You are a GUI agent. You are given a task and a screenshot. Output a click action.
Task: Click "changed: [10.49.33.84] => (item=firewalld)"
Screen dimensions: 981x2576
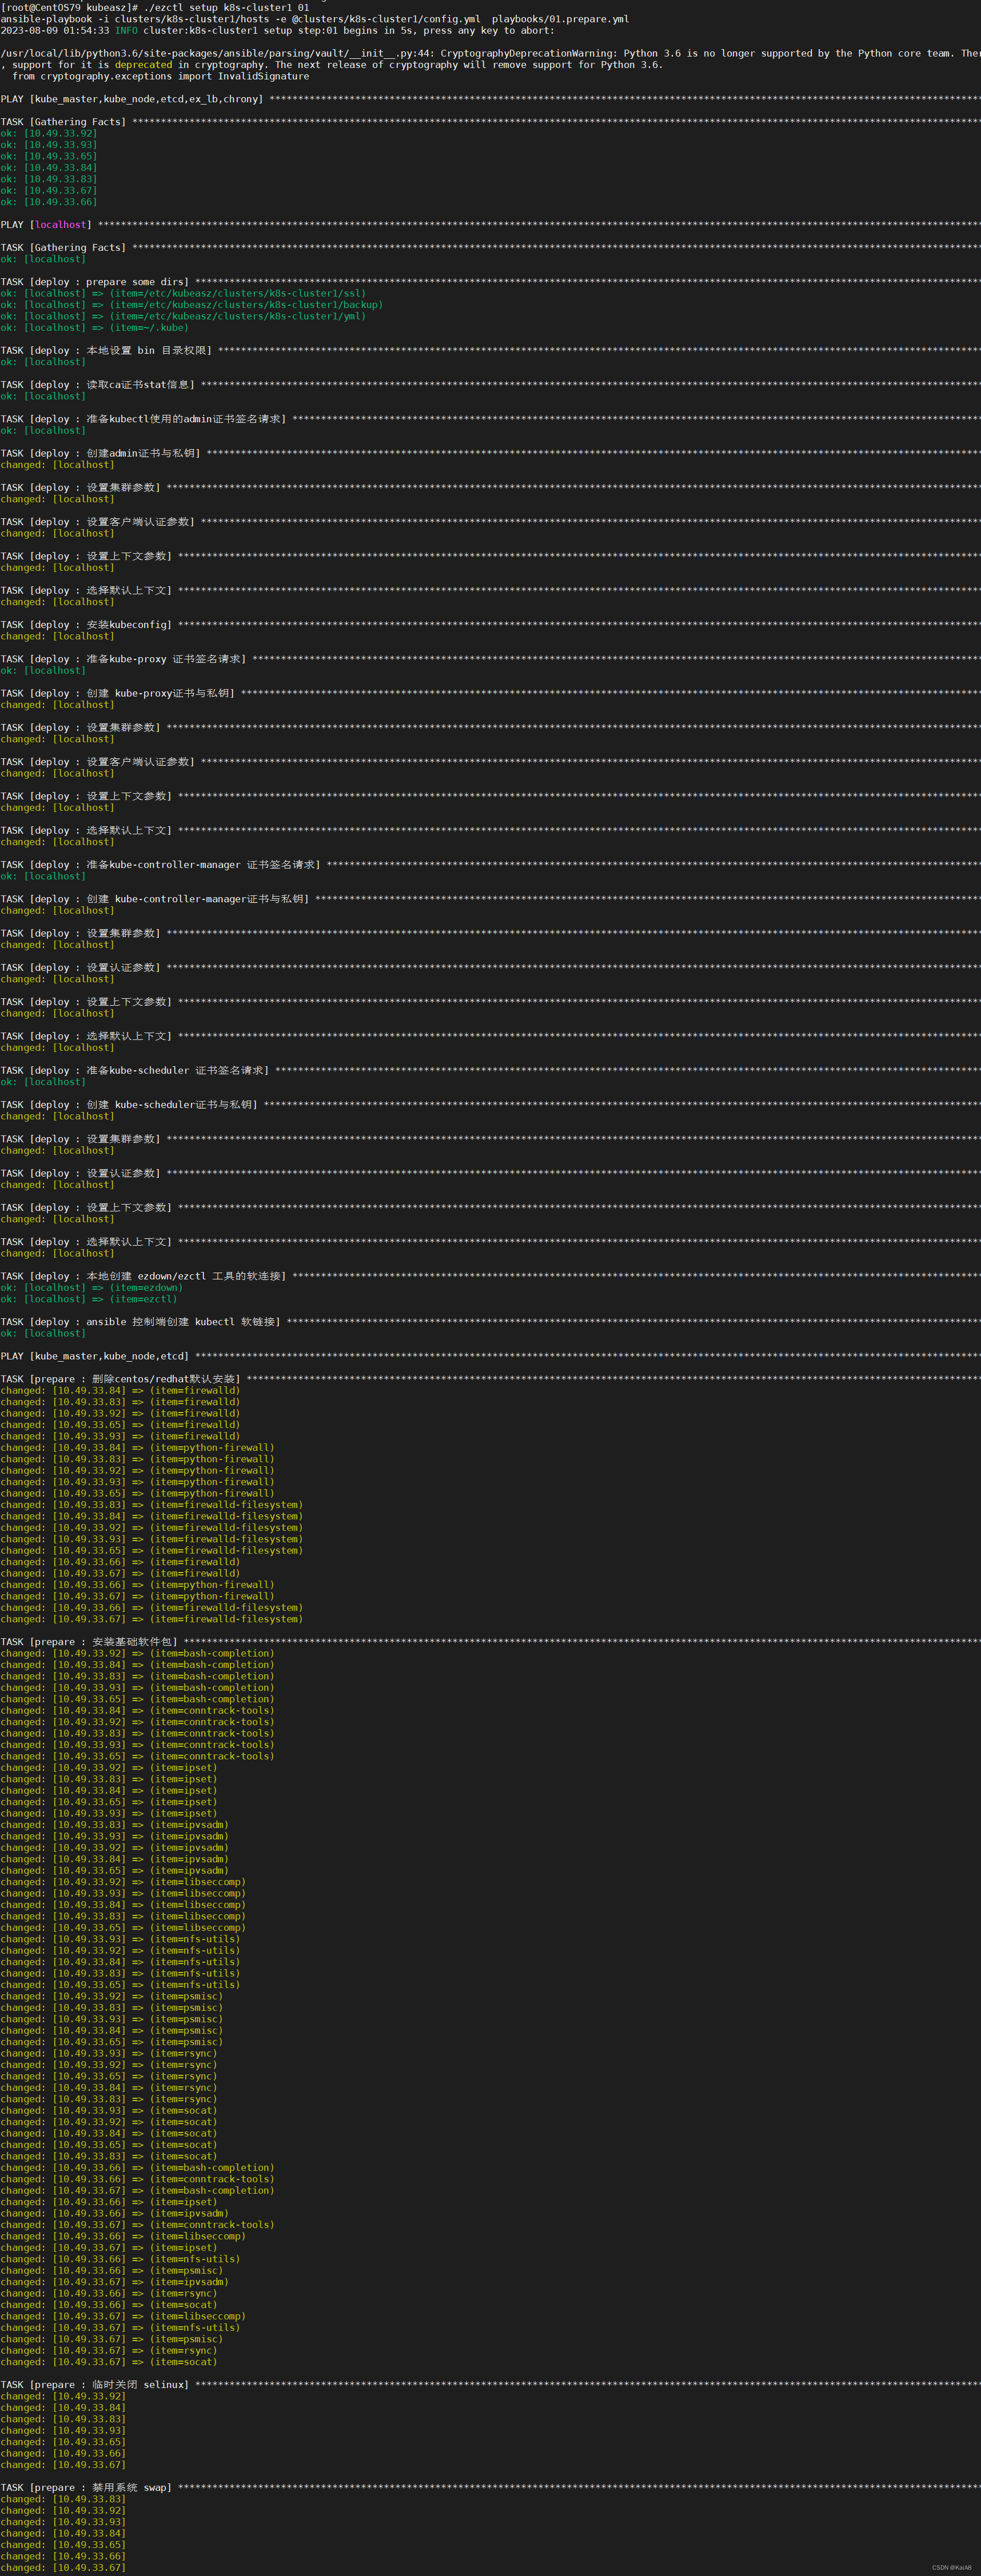121,1391
